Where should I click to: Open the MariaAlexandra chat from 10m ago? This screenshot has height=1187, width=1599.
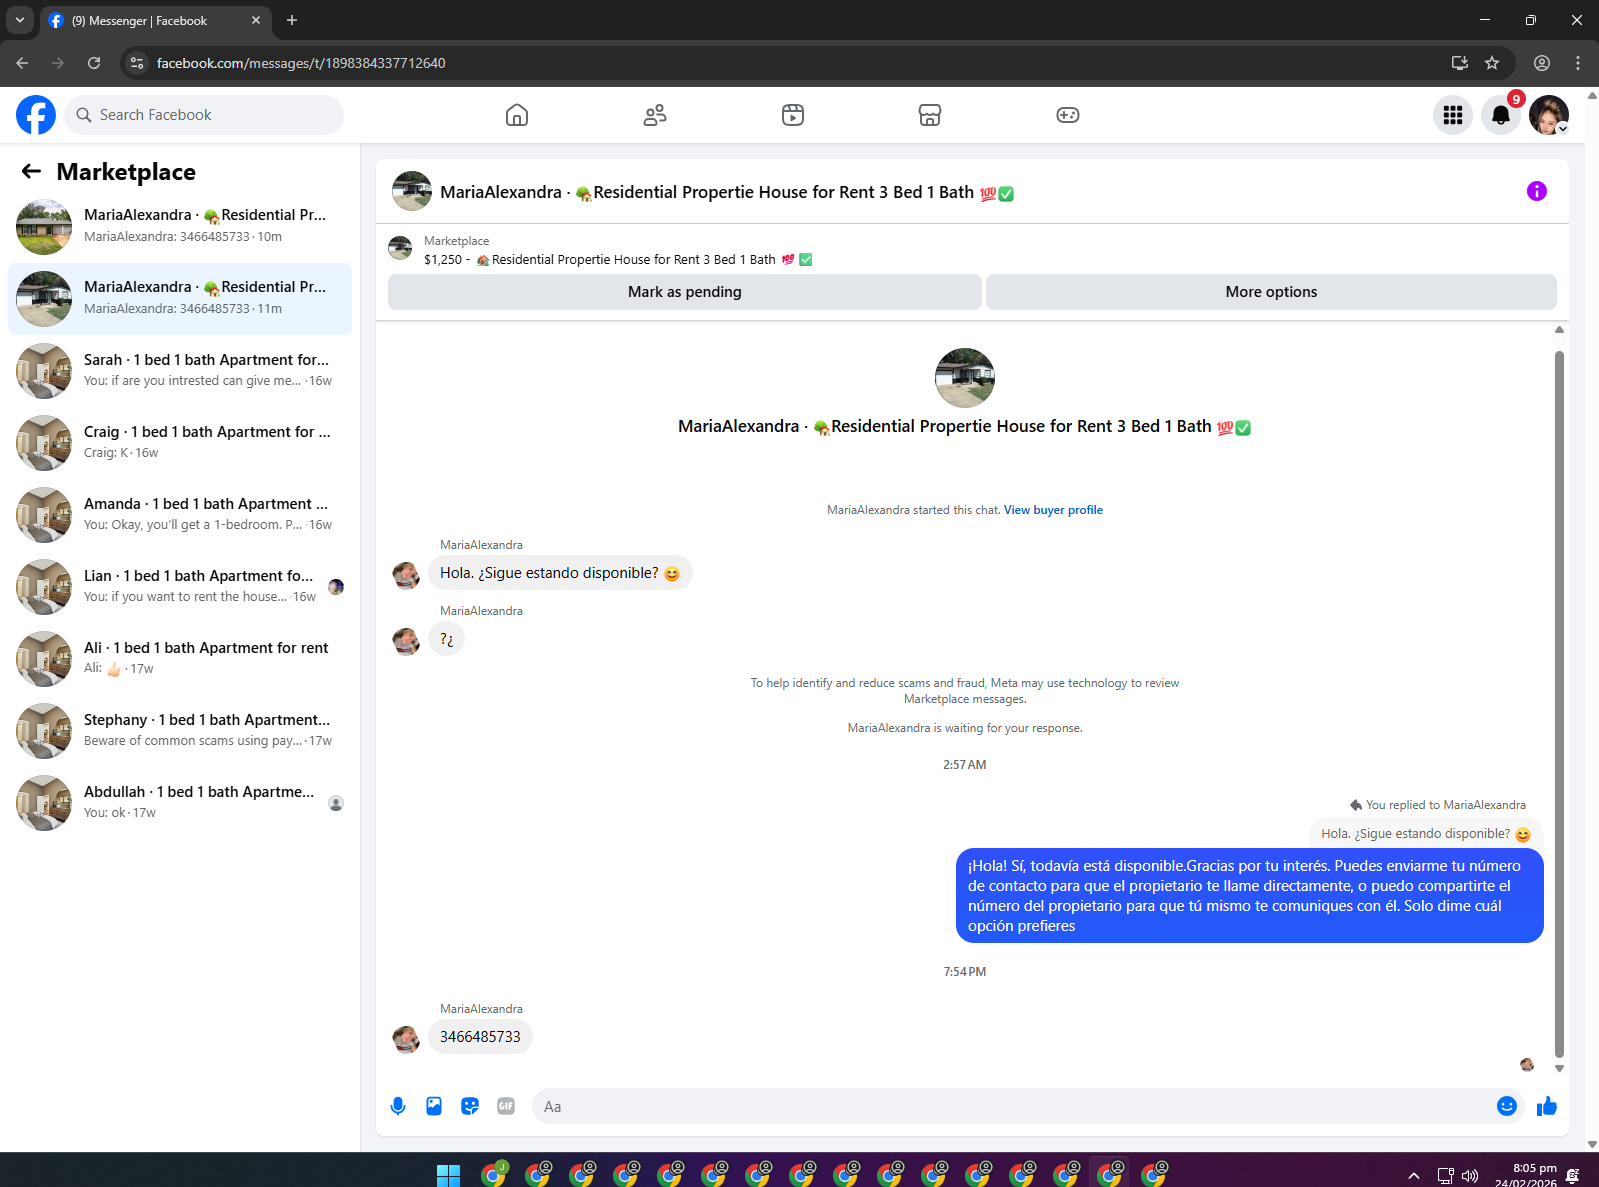[x=180, y=227]
